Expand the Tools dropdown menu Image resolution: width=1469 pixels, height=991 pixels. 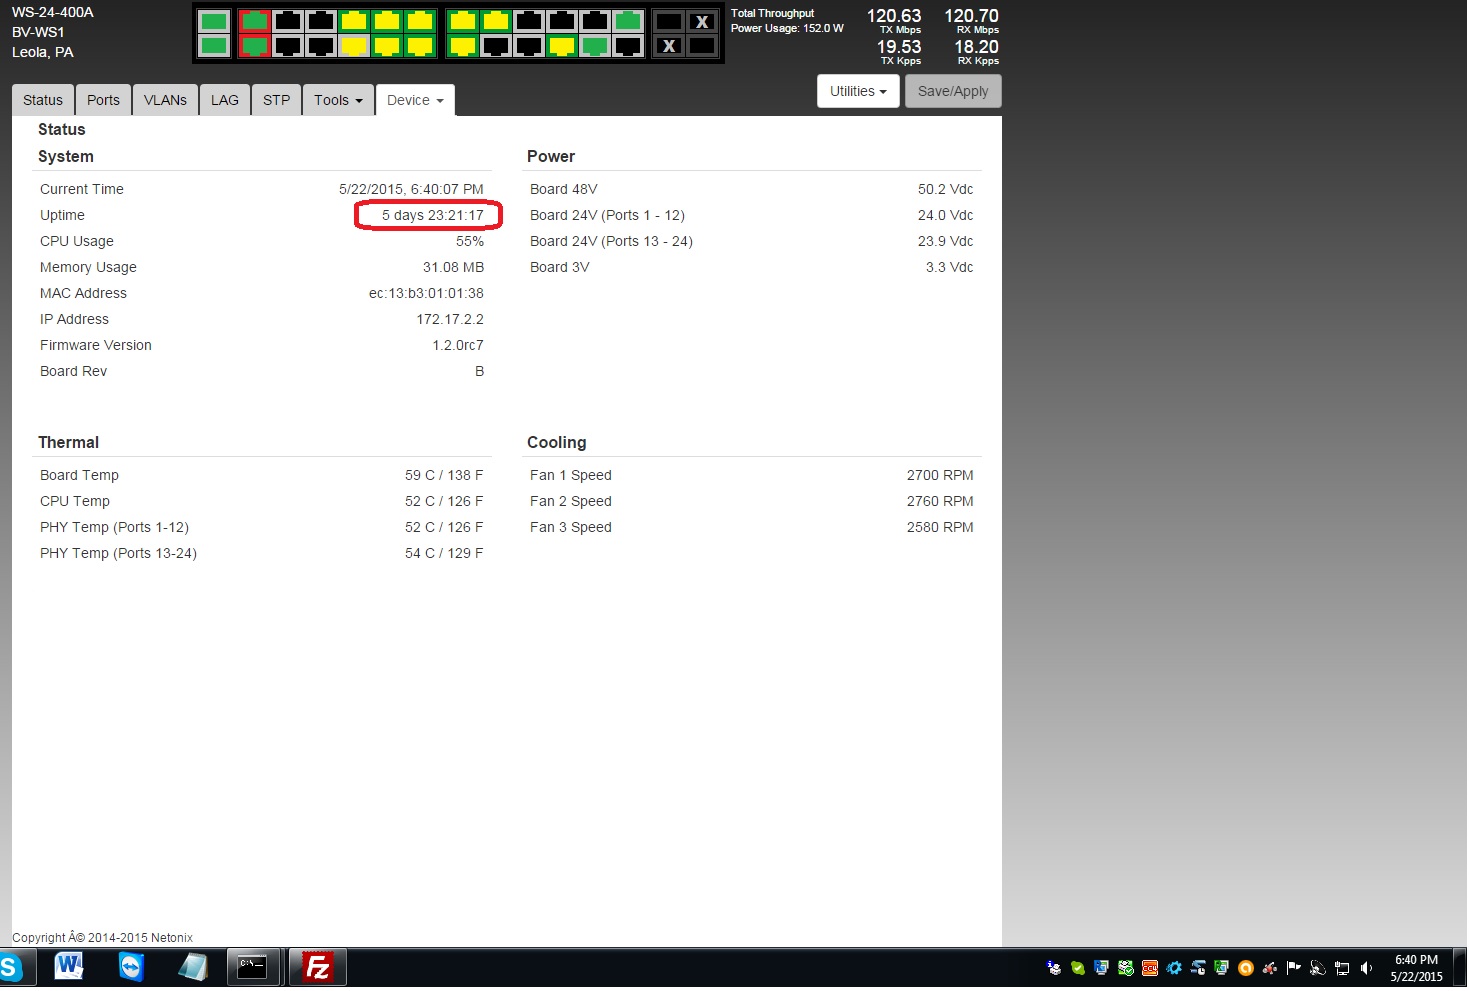338,100
